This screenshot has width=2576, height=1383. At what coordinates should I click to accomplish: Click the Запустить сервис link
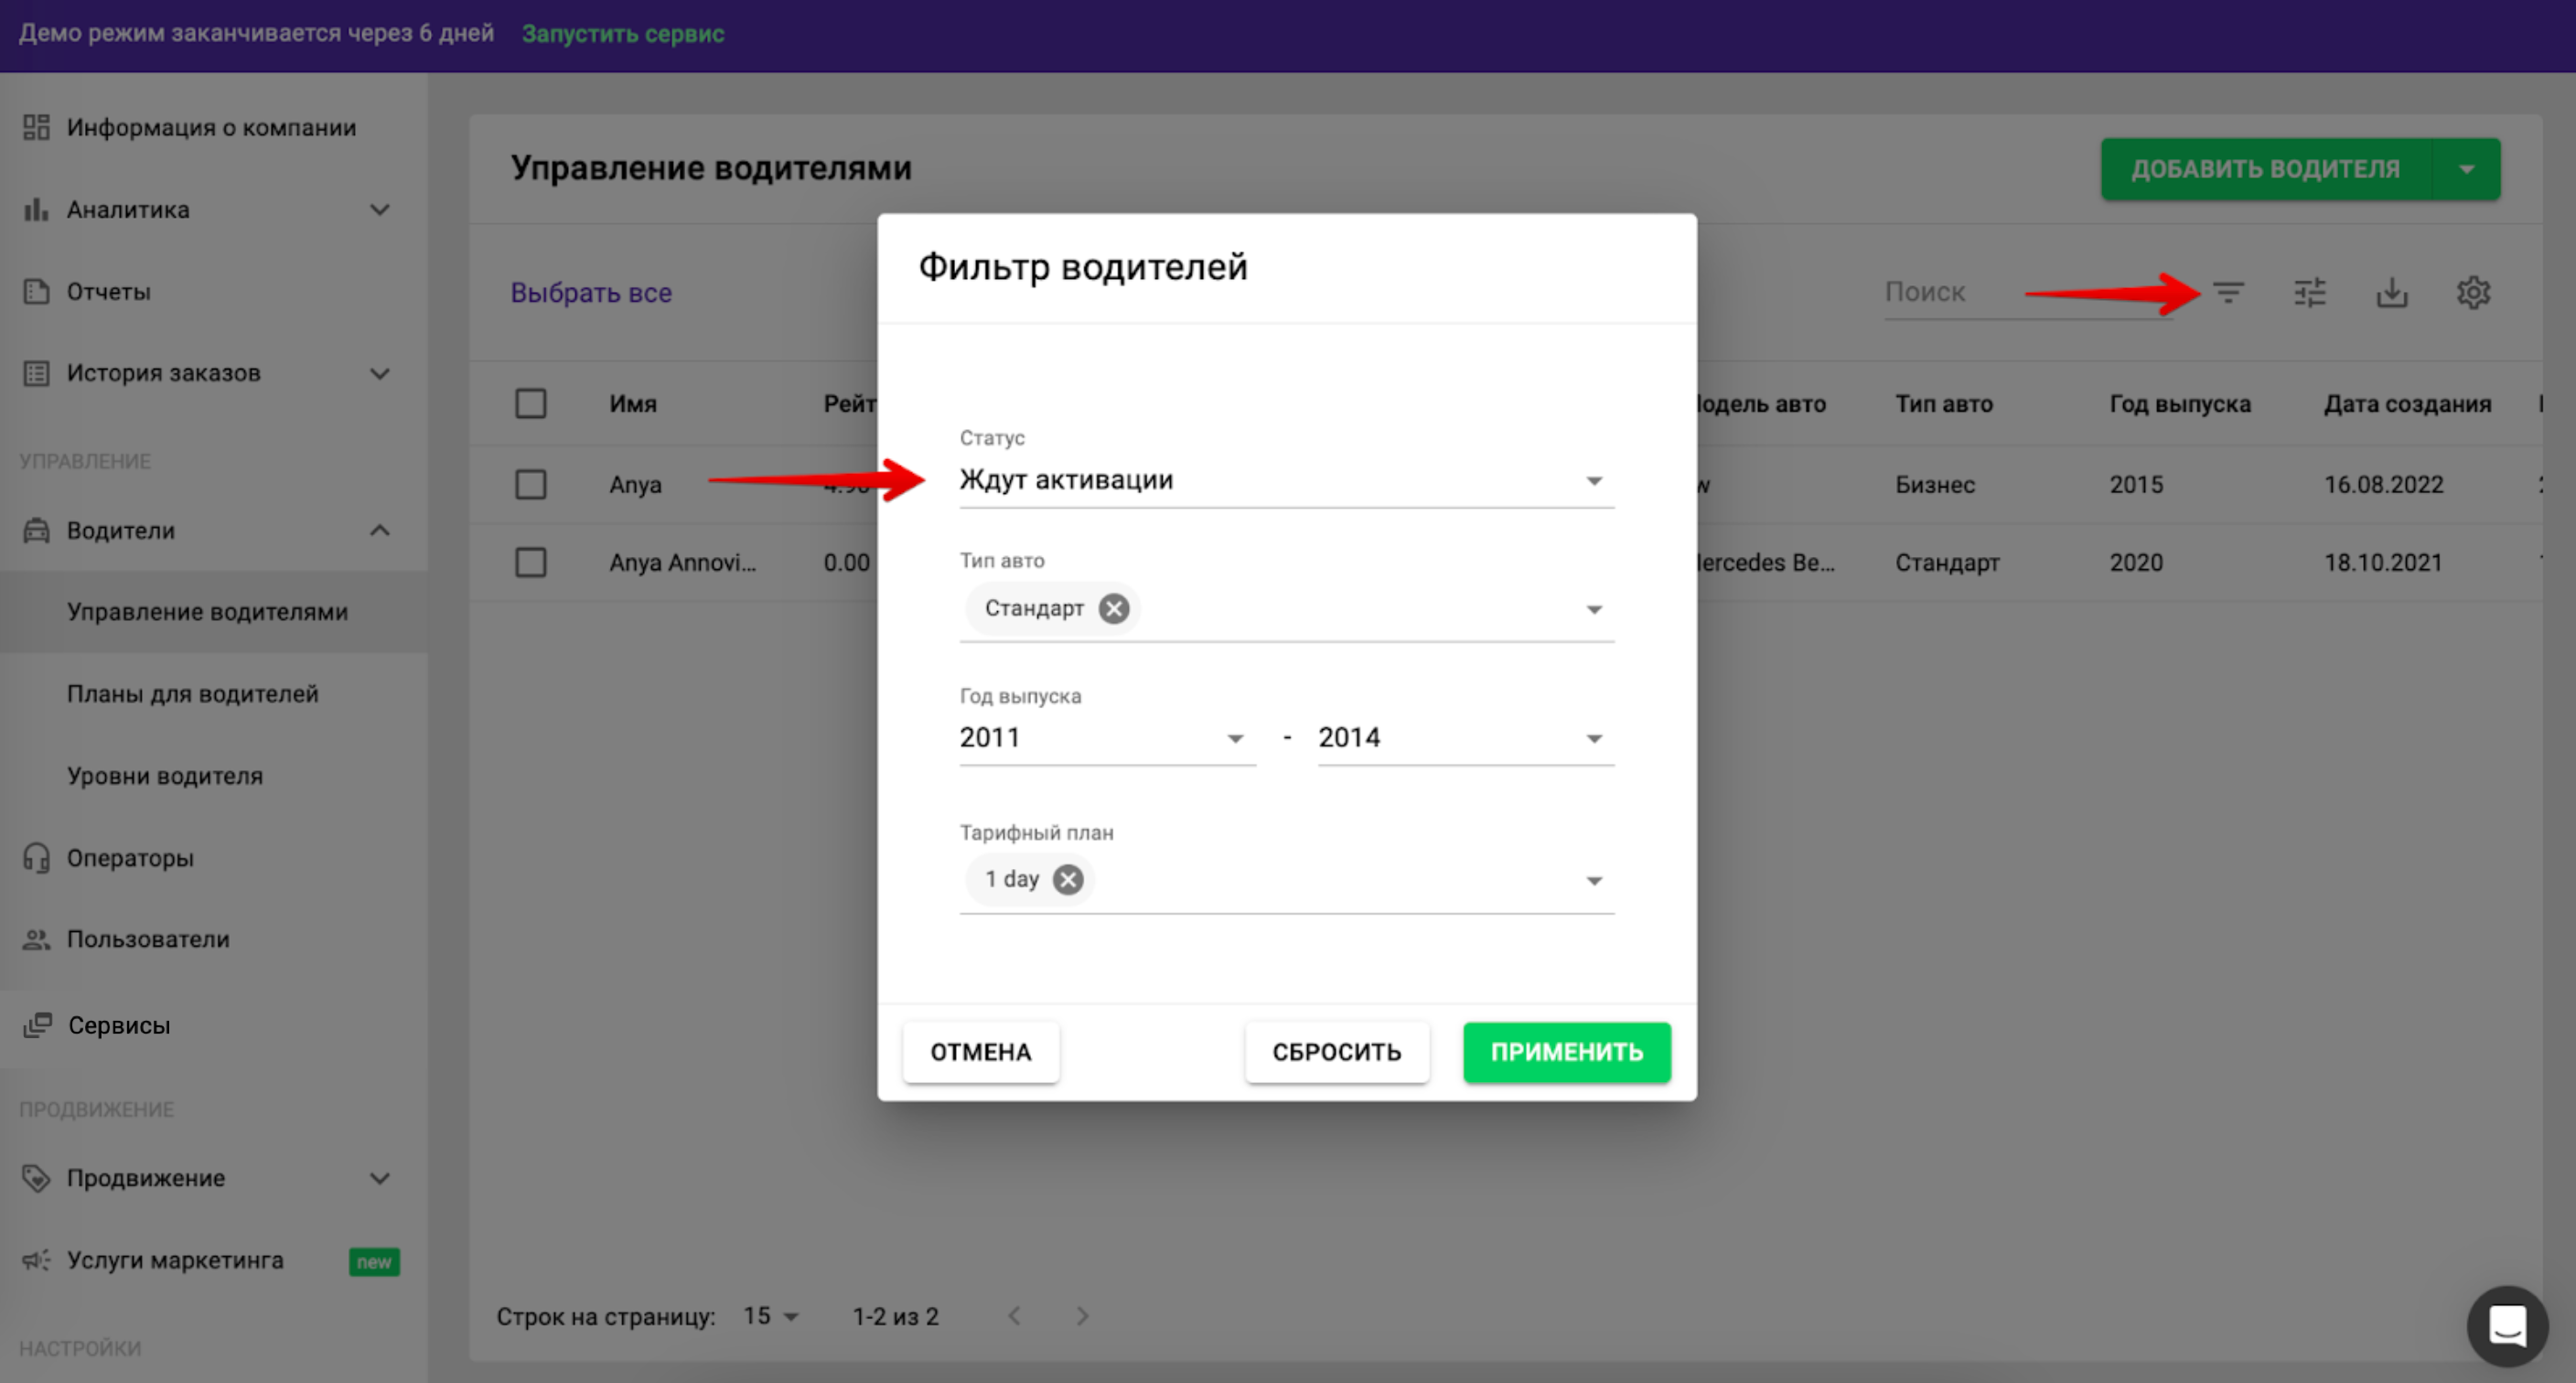coord(622,33)
